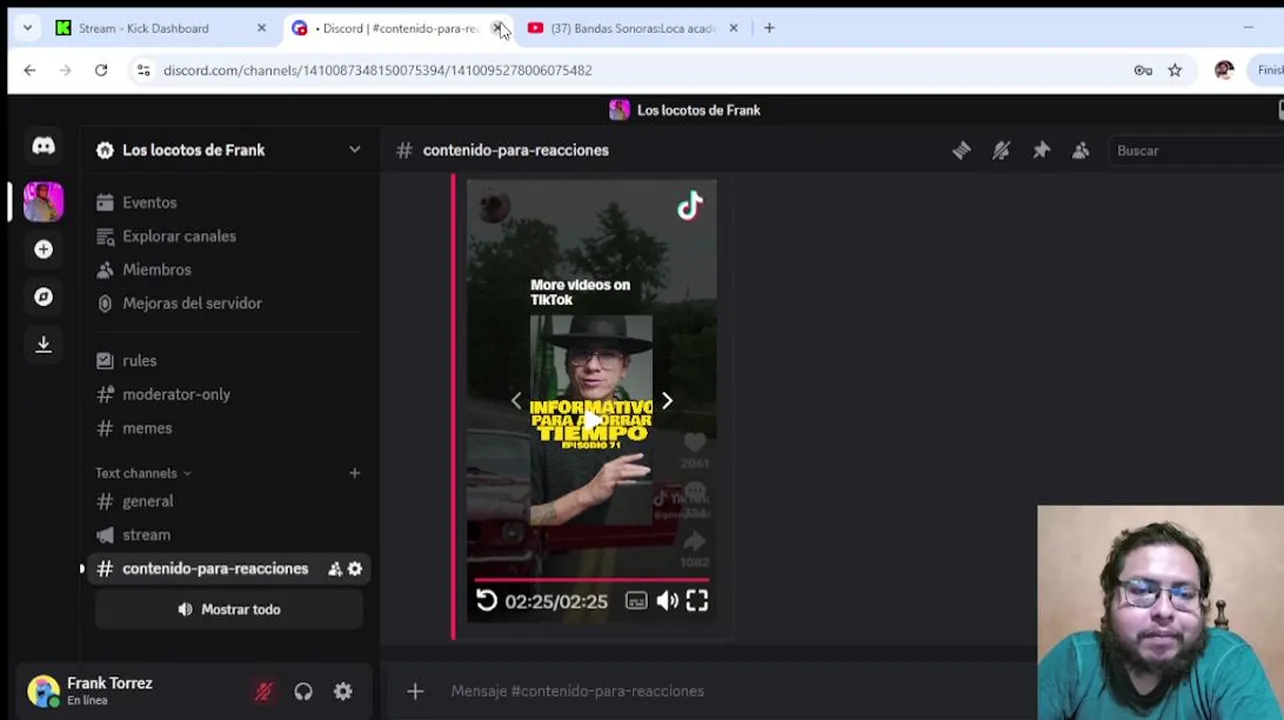The width and height of the screenshot is (1284, 720).
Task: Go to previous video arrow
Action: click(516, 401)
